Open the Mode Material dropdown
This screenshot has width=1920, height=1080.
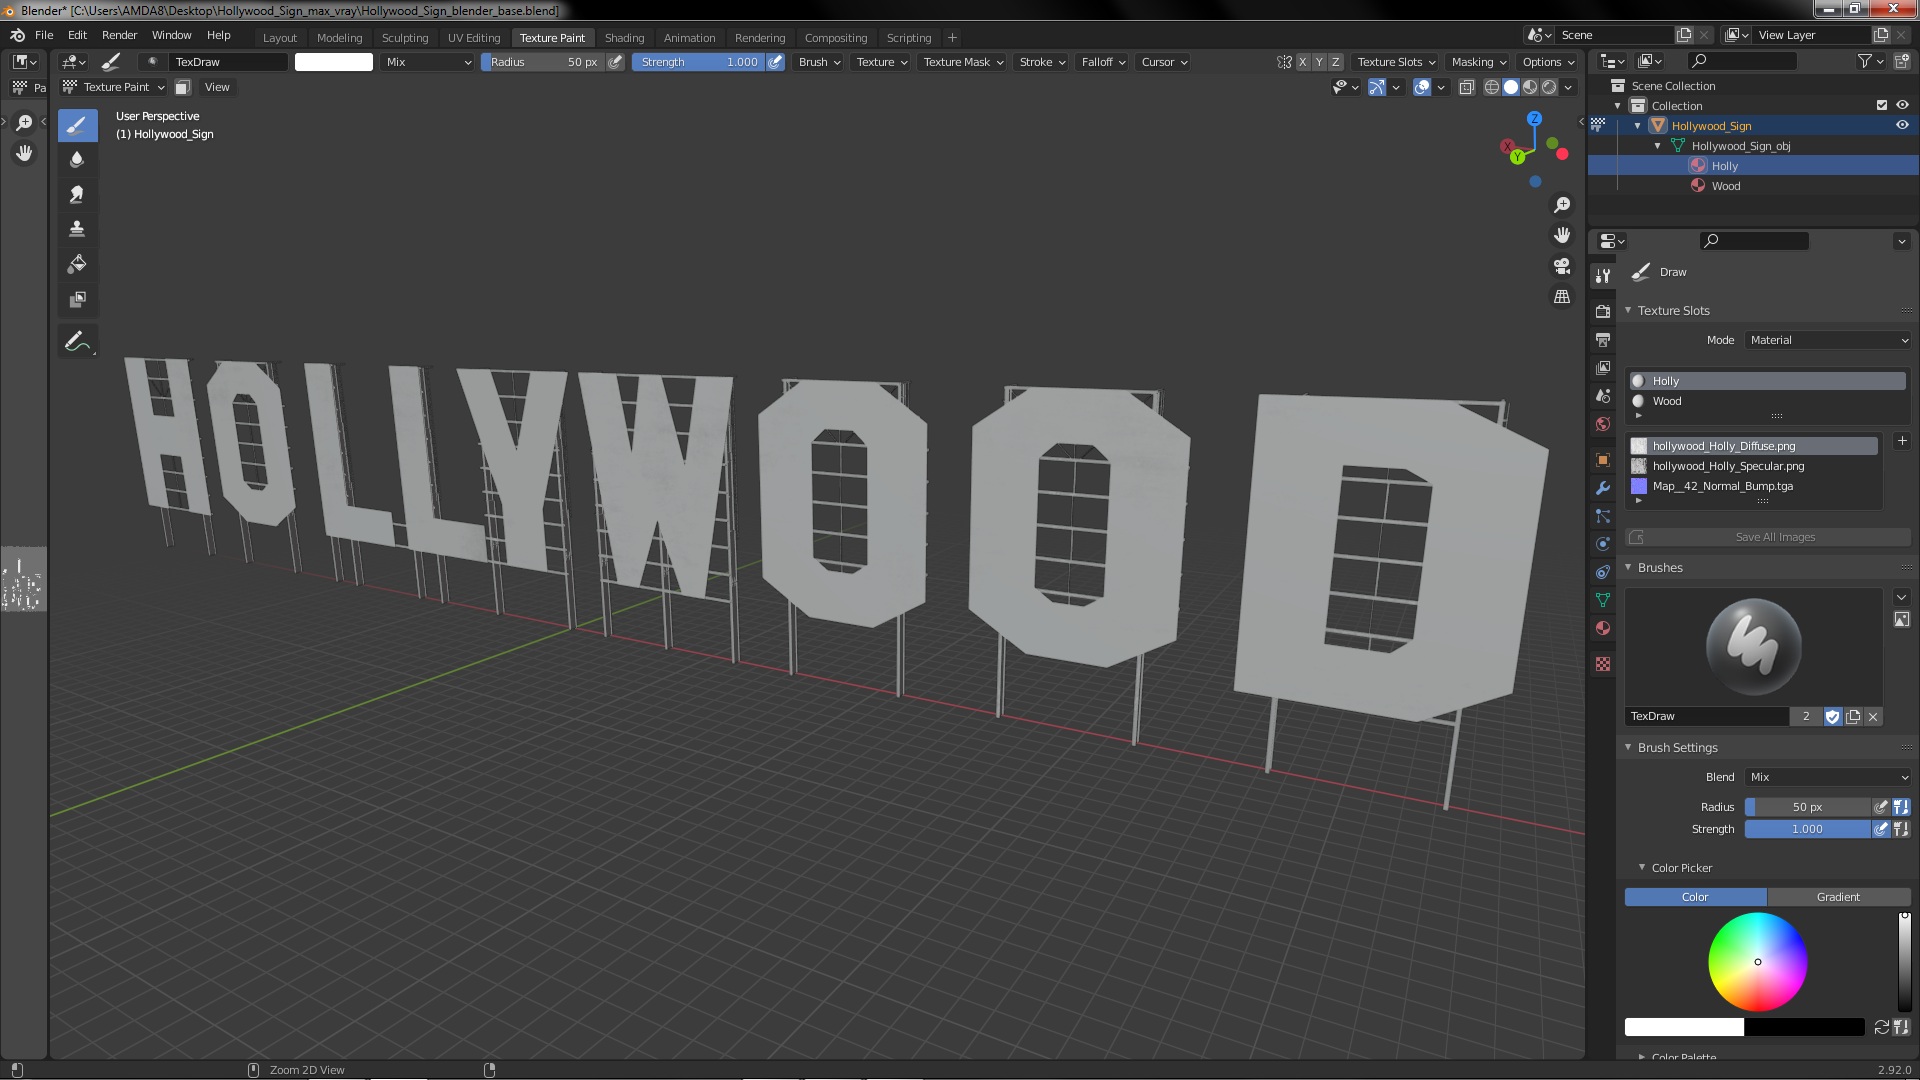pyautogui.click(x=1828, y=340)
